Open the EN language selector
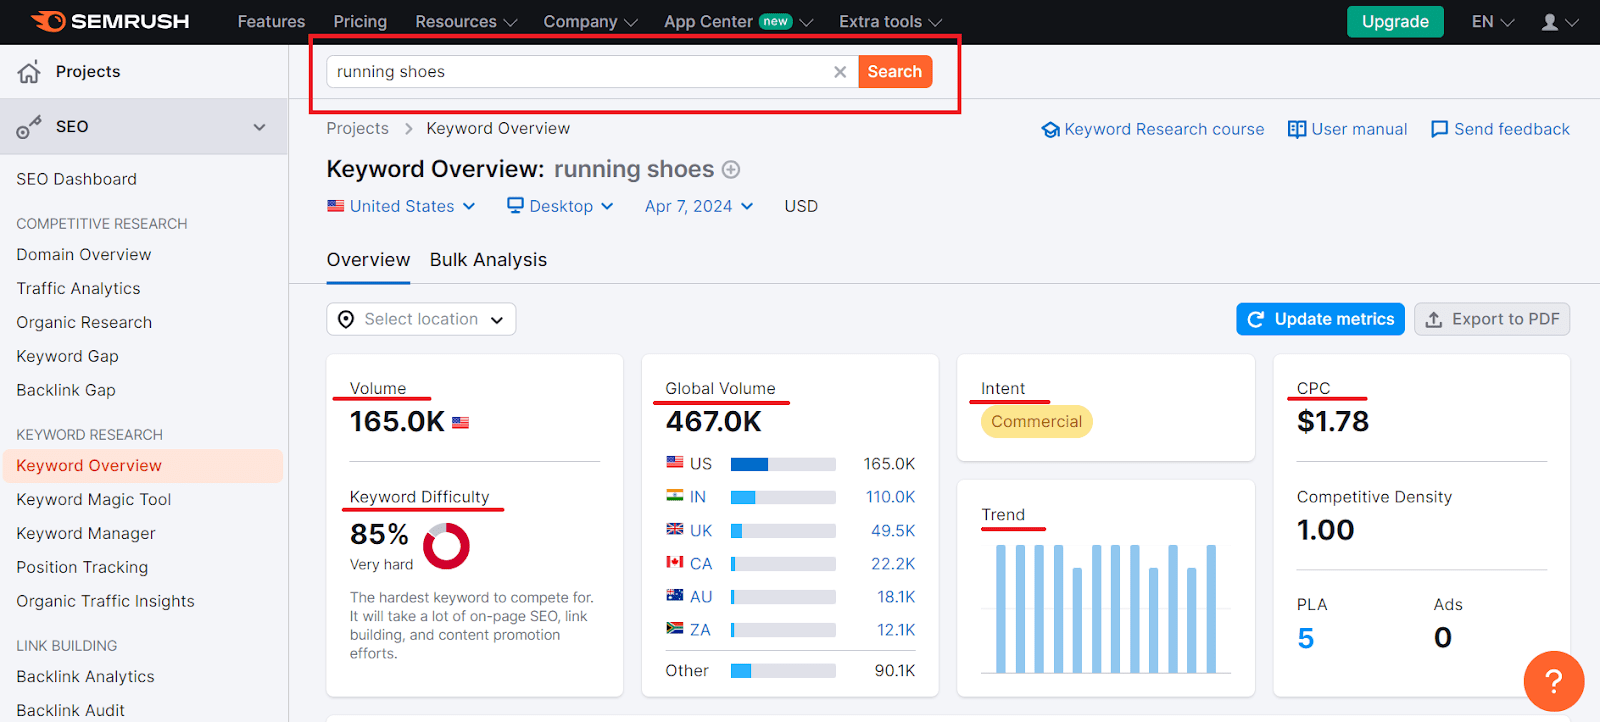The image size is (1600, 722). tap(1493, 22)
